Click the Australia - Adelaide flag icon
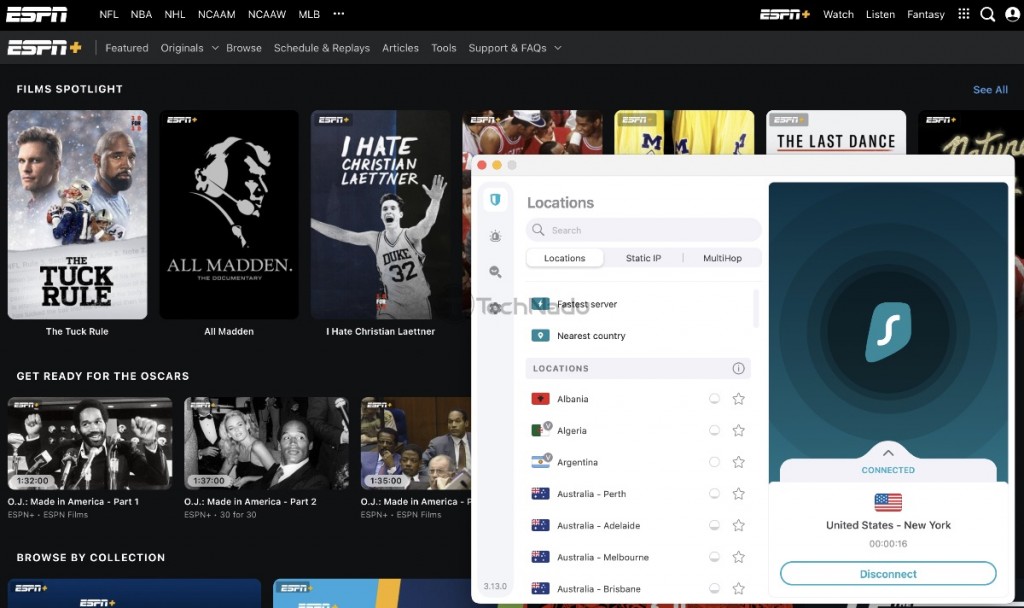The height and width of the screenshot is (608, 1024). point(540,525)
